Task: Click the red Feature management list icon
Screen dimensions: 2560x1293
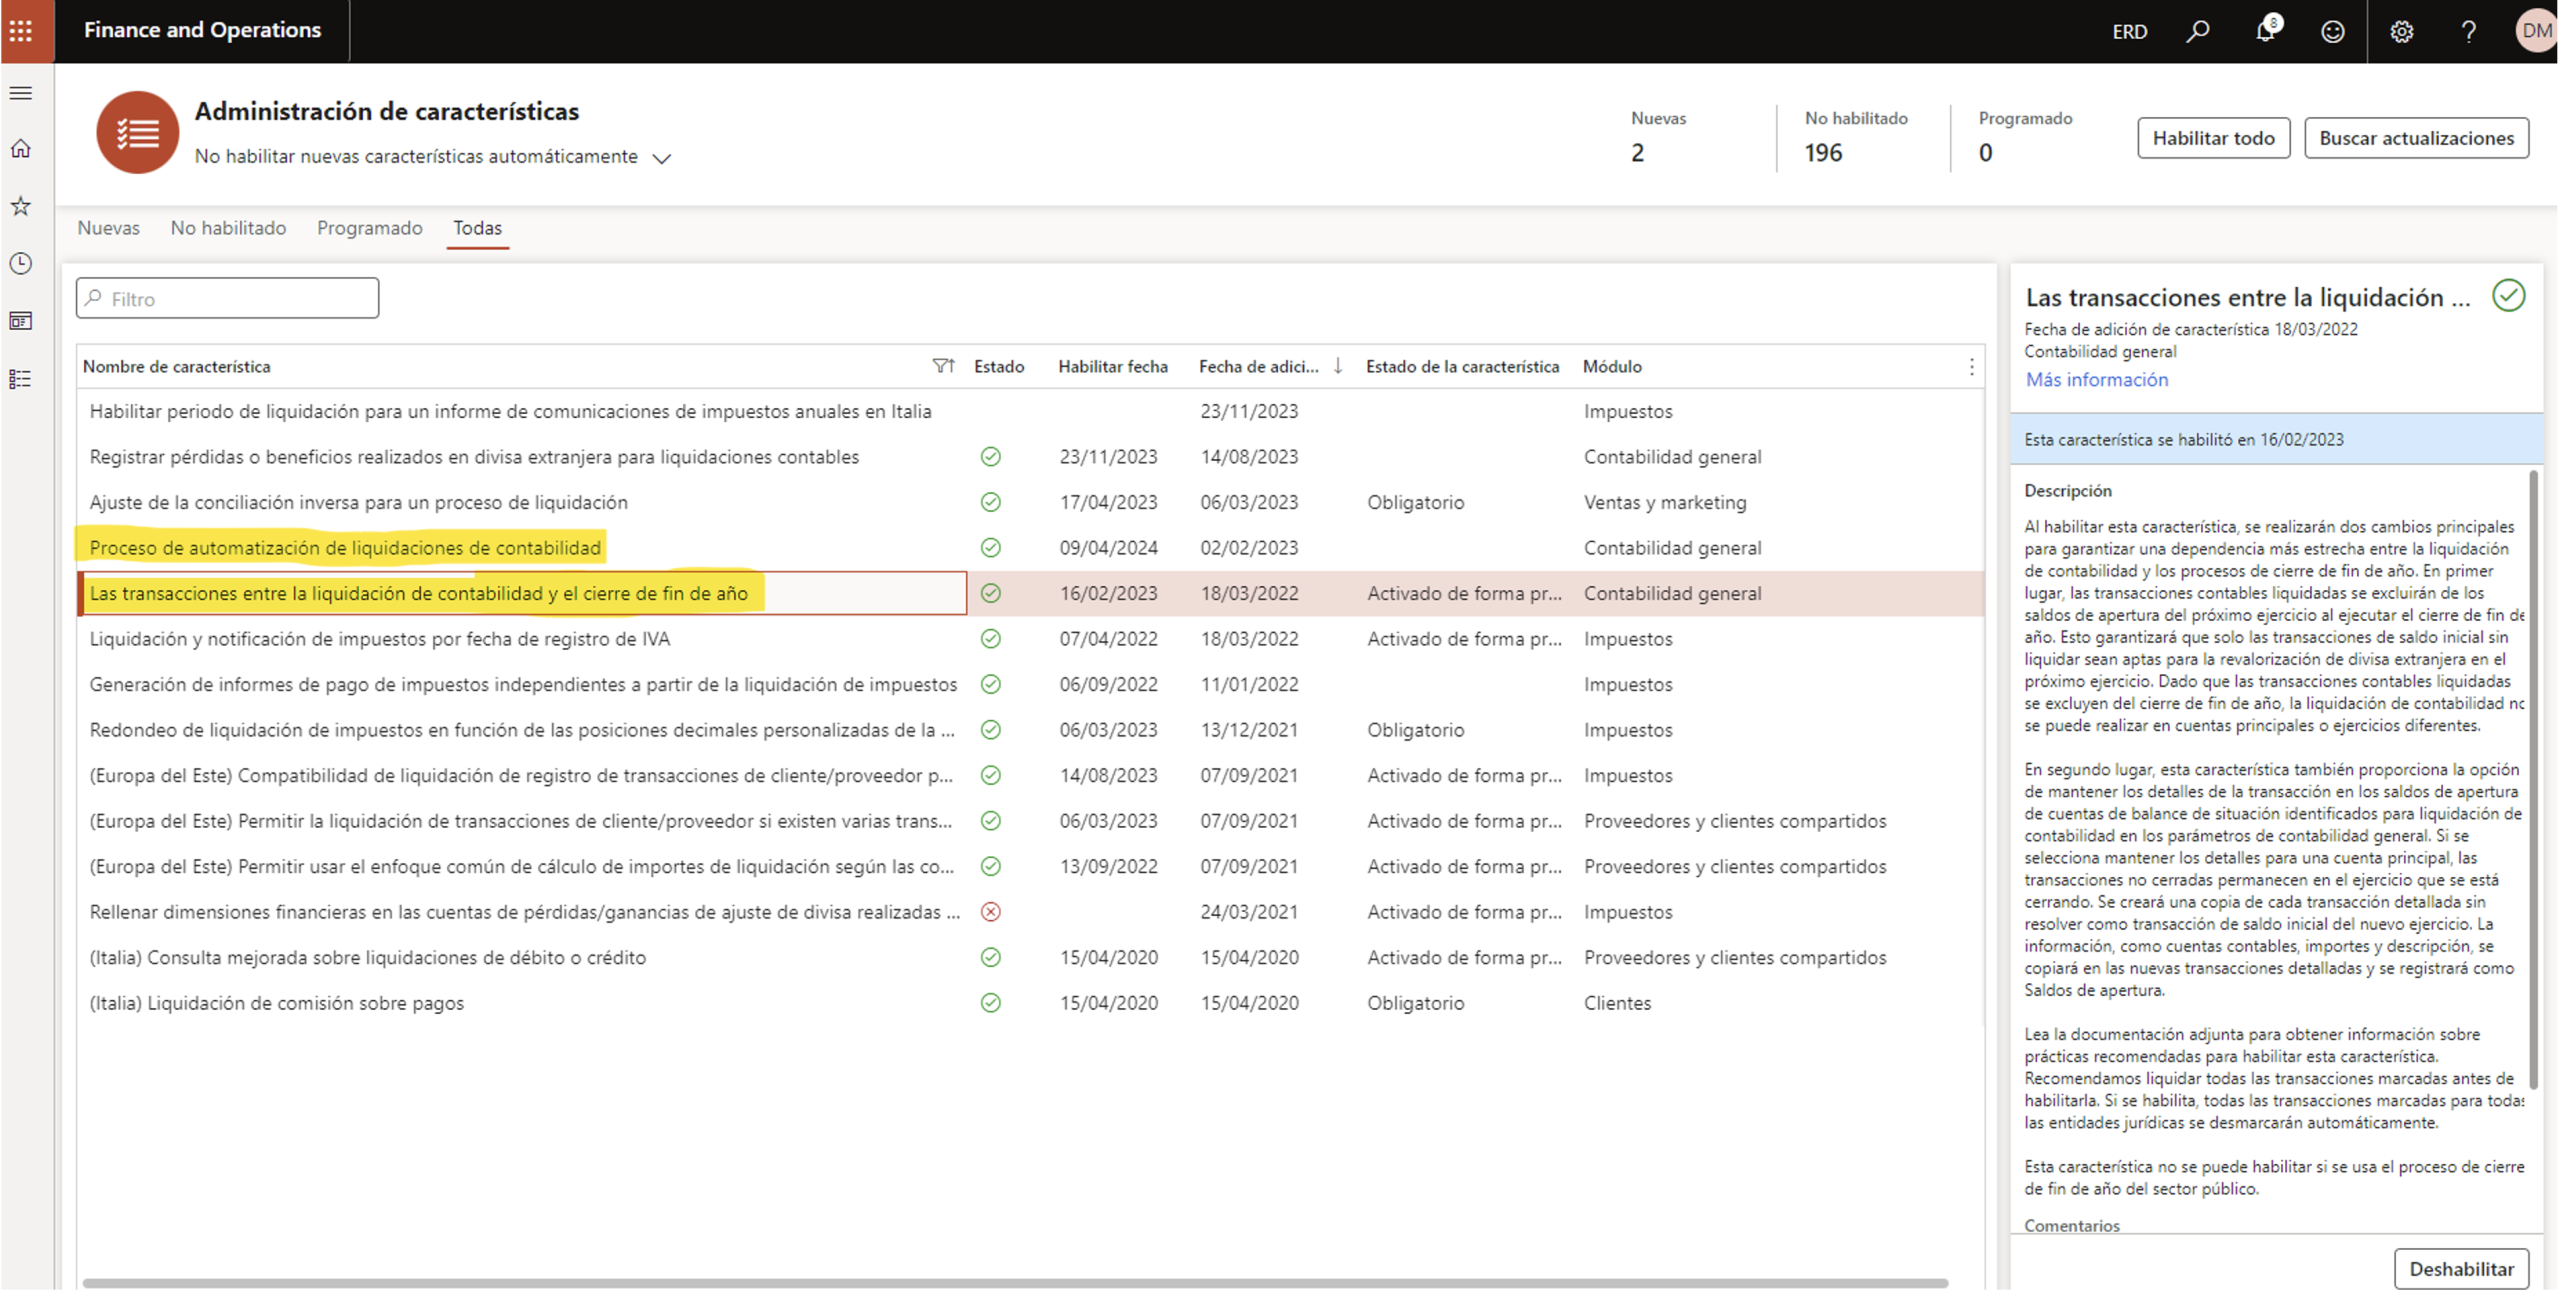Action: pos(137,132)
